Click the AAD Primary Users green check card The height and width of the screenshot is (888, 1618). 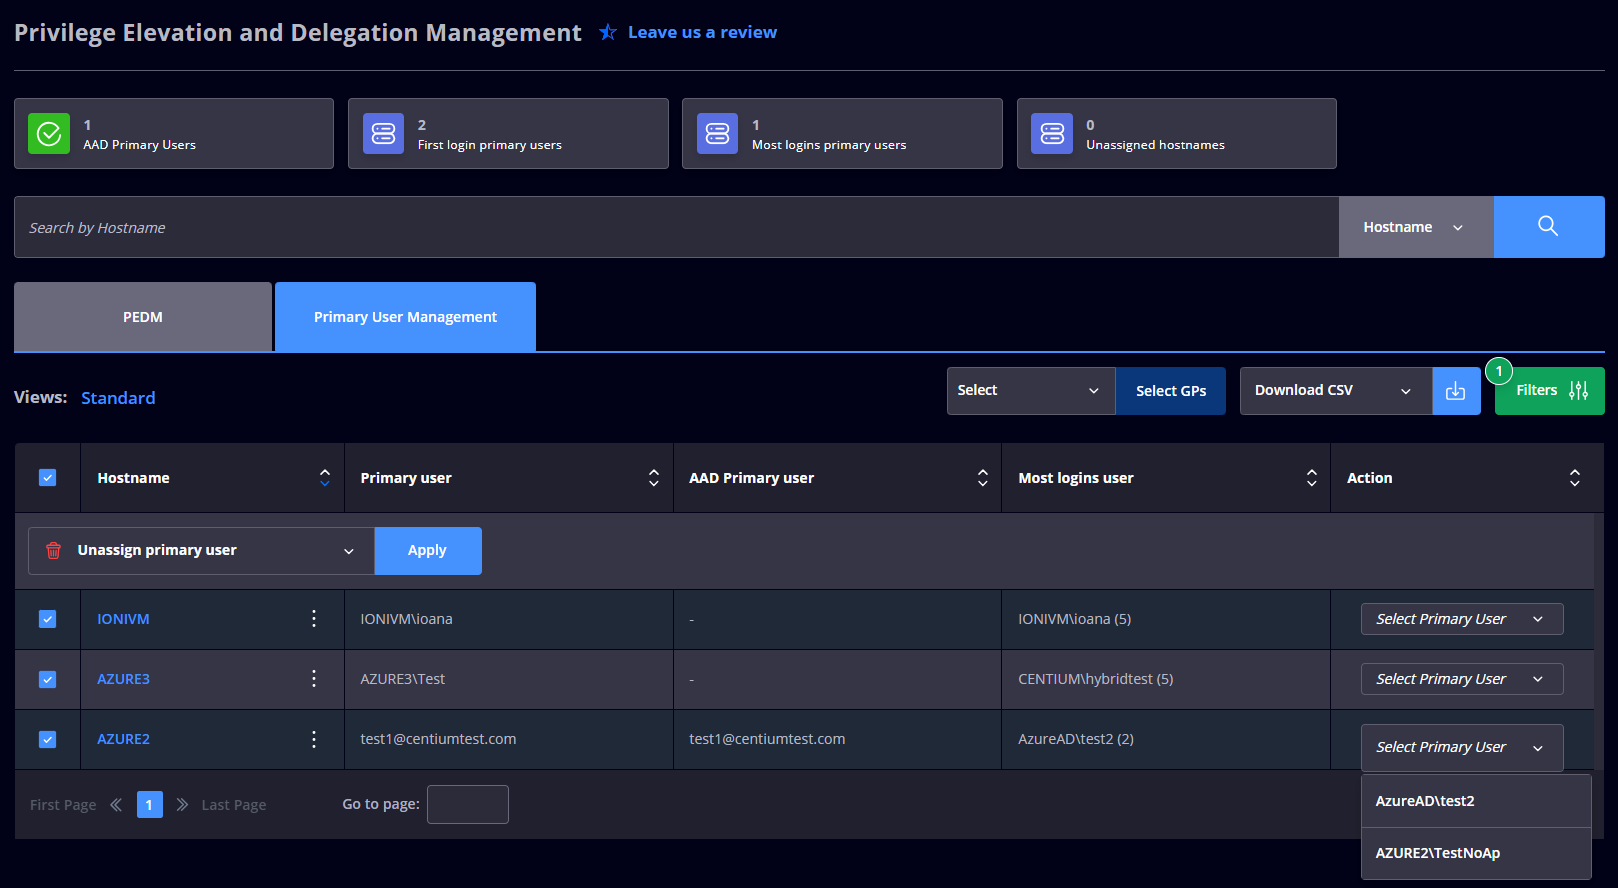click(x=174, y=133)
